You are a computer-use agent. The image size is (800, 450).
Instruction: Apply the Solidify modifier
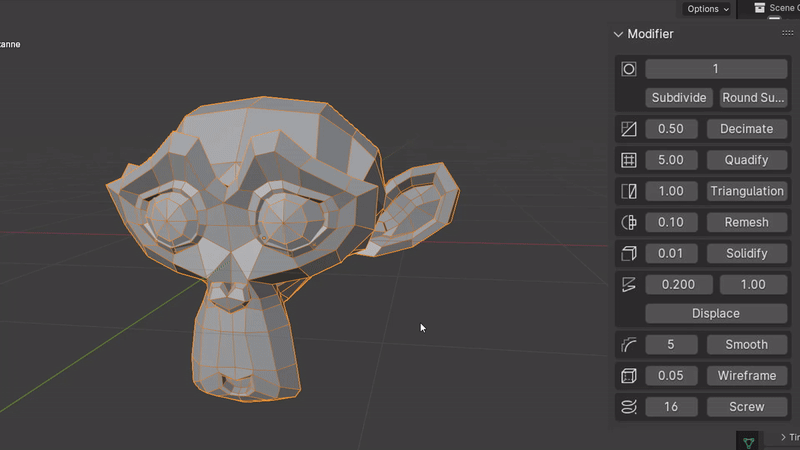point(746,253)
